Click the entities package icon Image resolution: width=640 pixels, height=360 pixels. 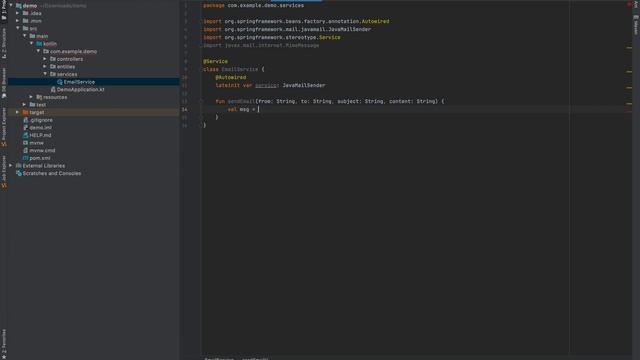(x=53, y=67)
